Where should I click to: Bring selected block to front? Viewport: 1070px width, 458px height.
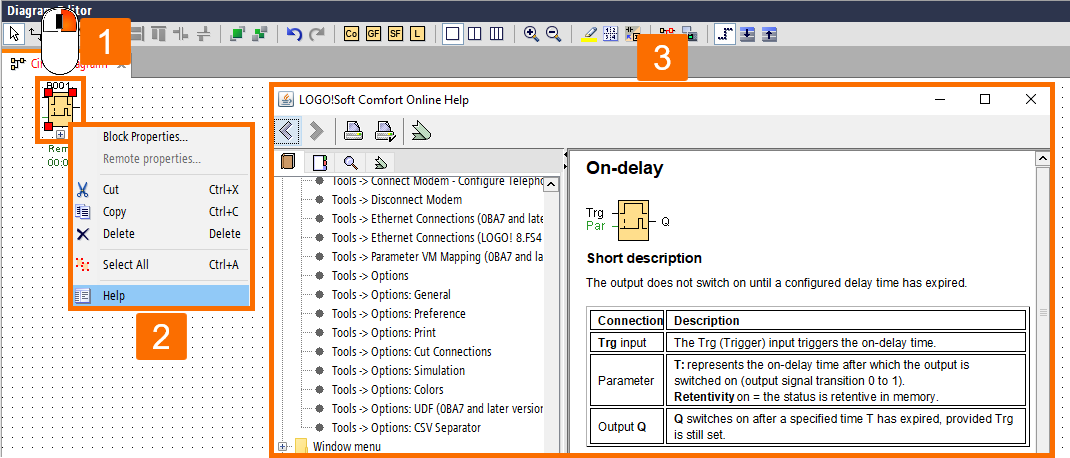237,33
